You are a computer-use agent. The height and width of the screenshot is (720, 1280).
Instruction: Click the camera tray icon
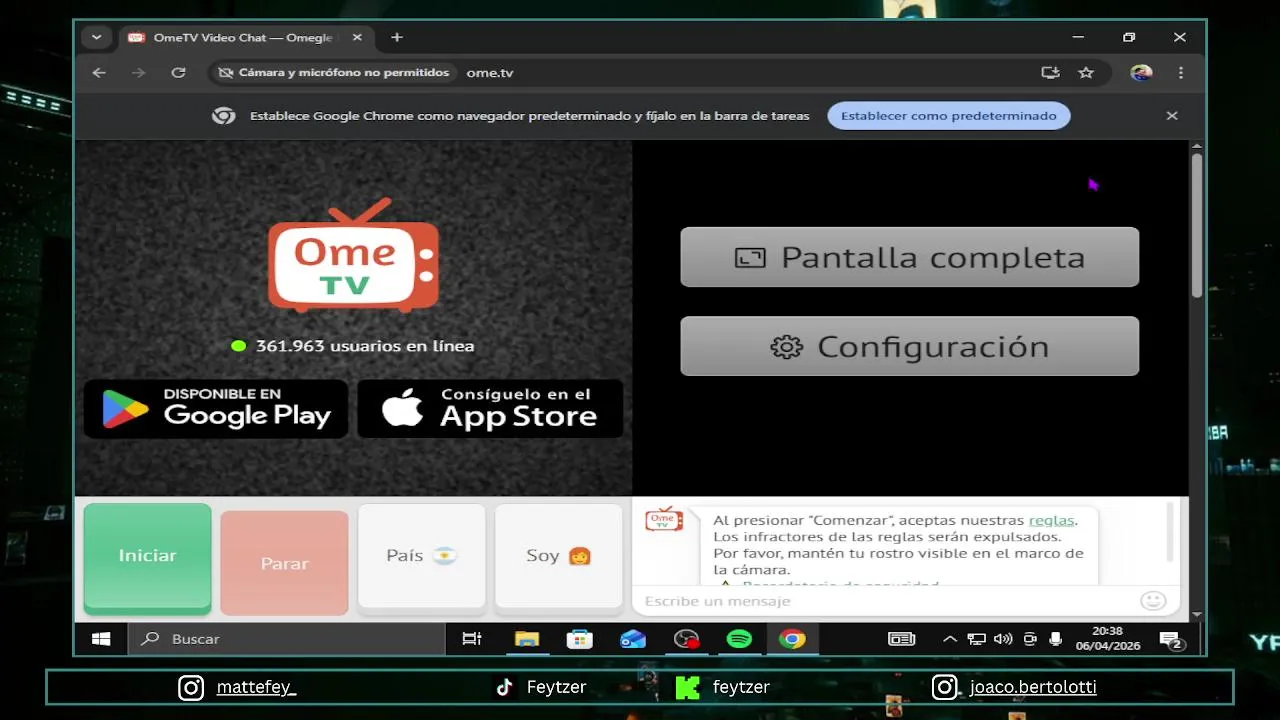tap(1030, 639)
